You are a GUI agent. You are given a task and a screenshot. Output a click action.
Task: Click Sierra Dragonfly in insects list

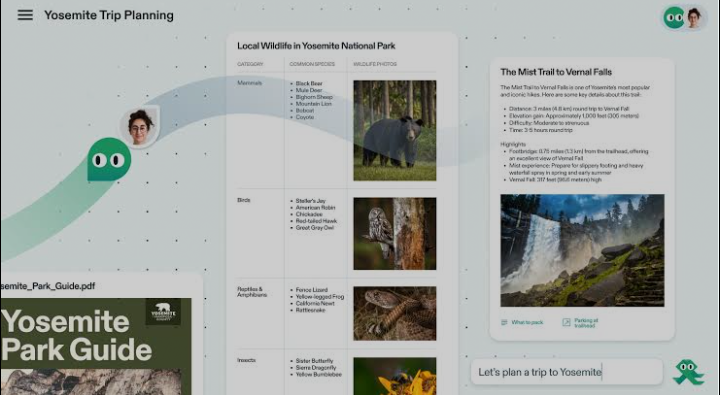pyautogui.click(x=316, y=367)
